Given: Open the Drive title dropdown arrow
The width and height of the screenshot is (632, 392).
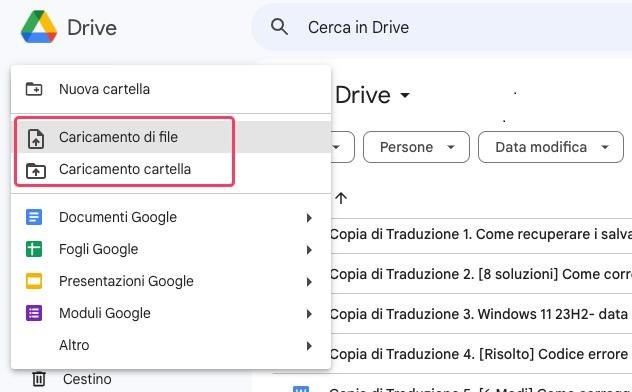Looking at the screenshot, I should [x=405, y=95].
